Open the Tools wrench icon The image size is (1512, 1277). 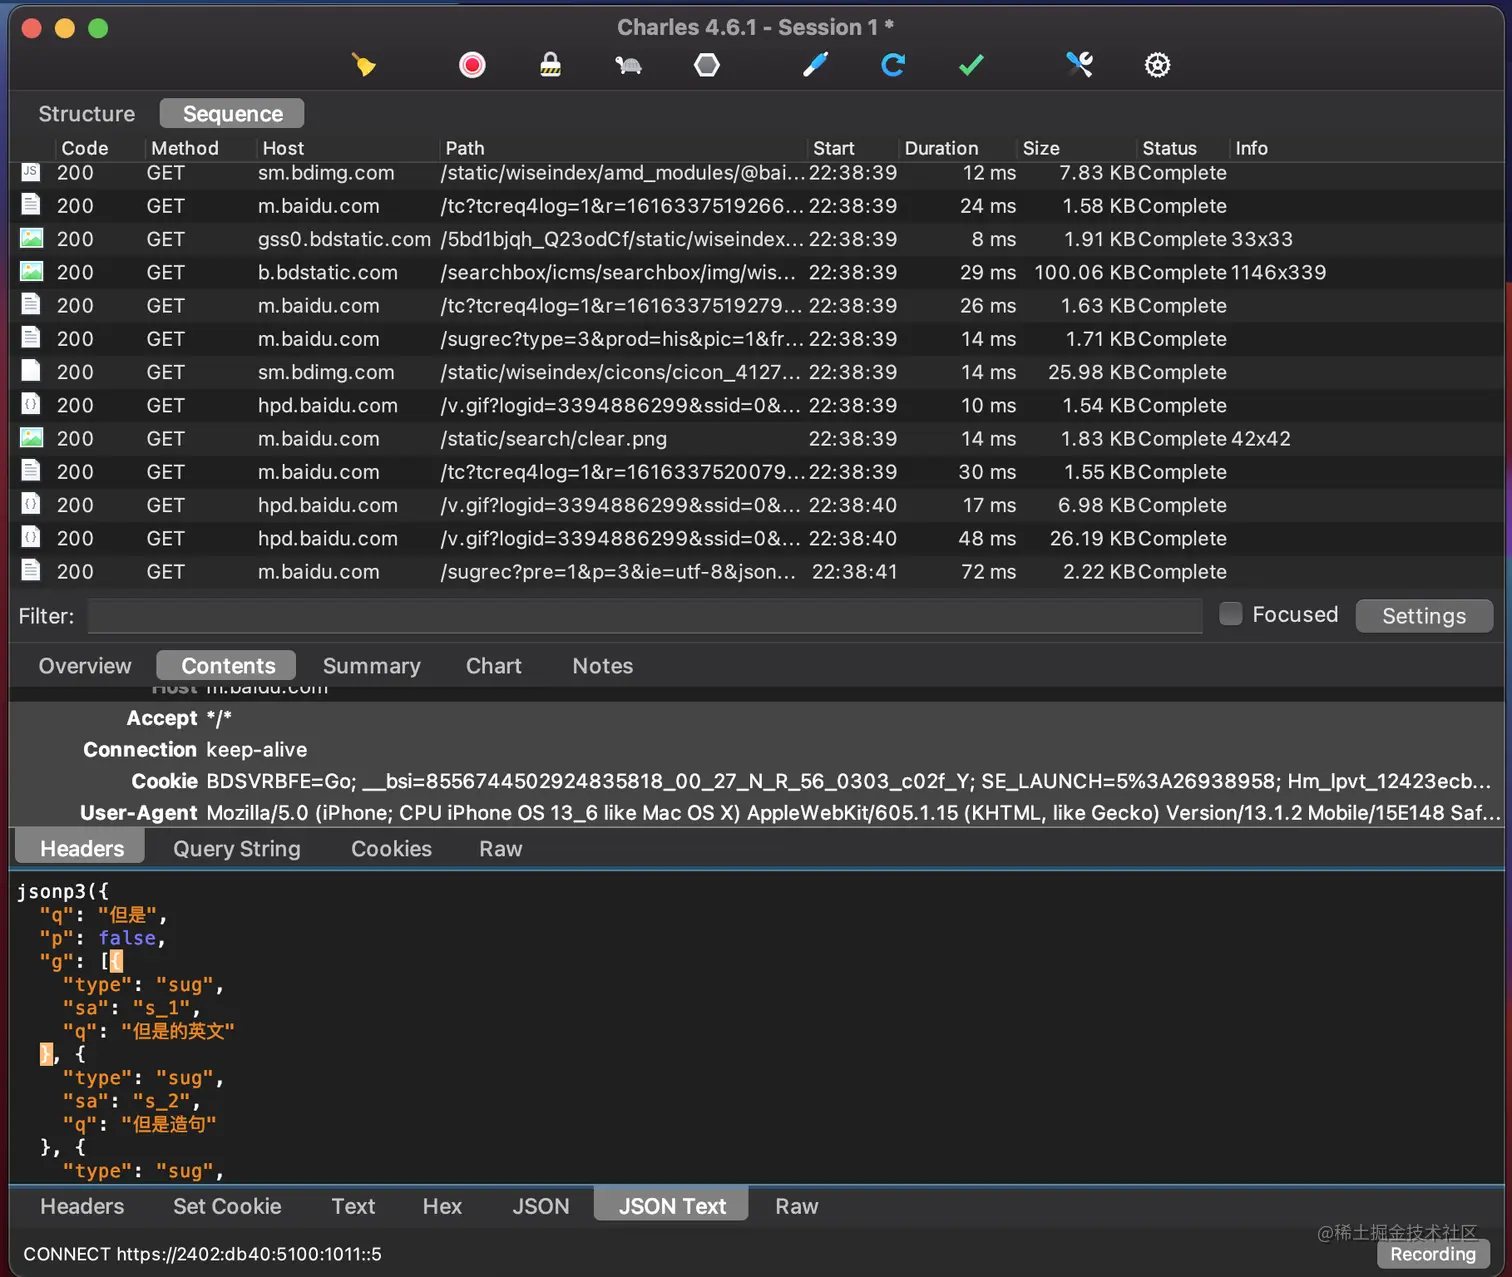1079,66
